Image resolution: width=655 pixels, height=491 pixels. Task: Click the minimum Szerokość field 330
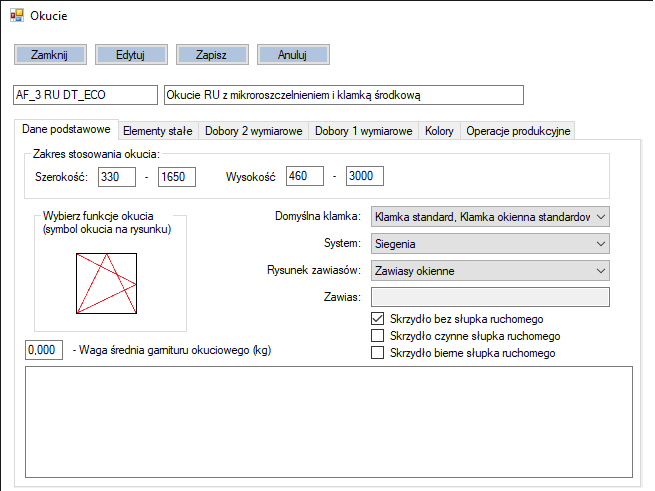click(x=117, y=177)
